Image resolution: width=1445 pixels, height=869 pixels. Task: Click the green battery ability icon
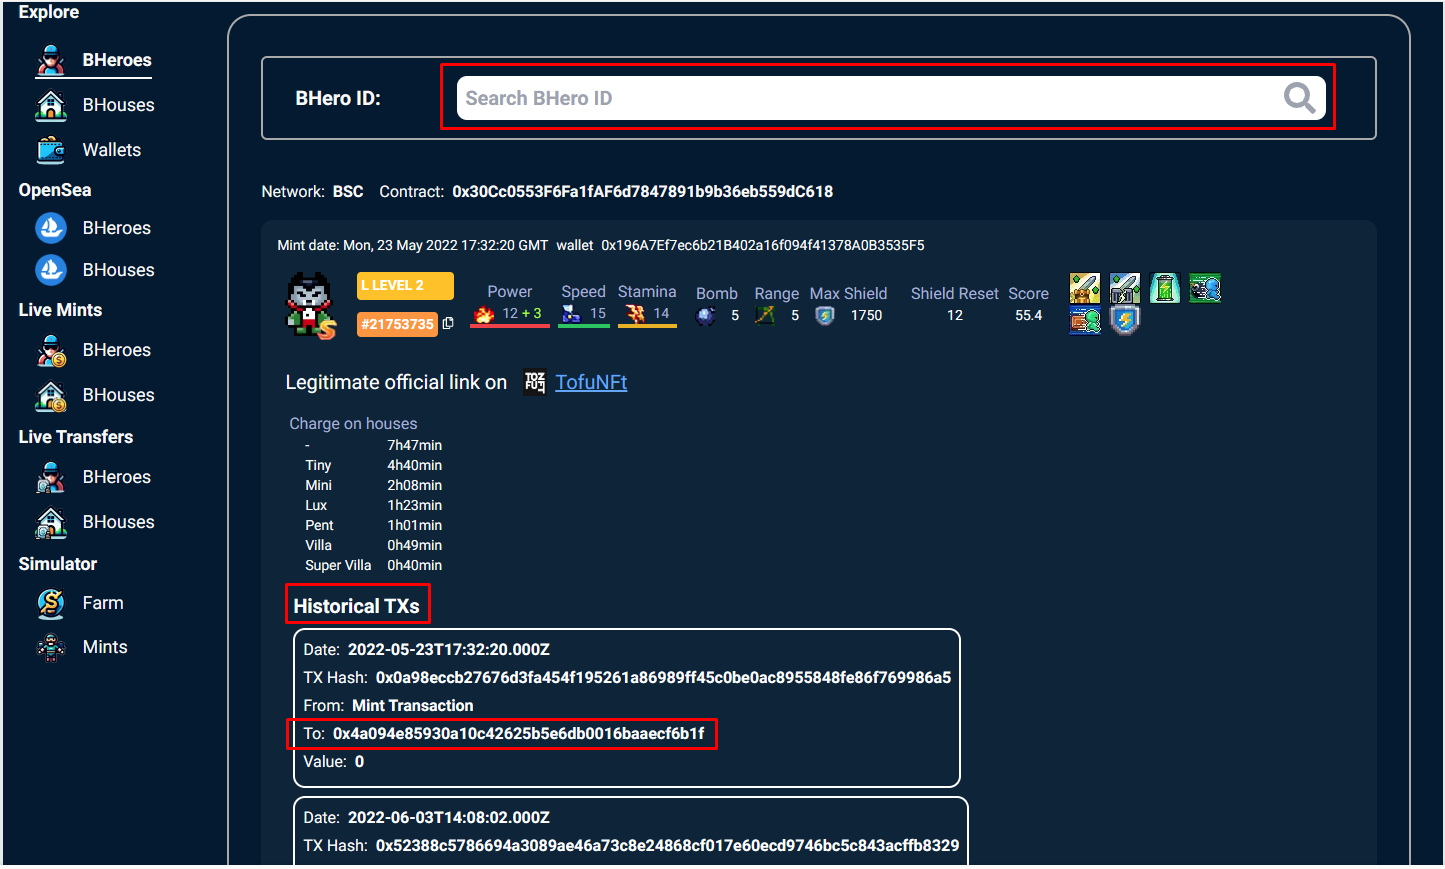pyautogui.click(x=1165, y=288)
